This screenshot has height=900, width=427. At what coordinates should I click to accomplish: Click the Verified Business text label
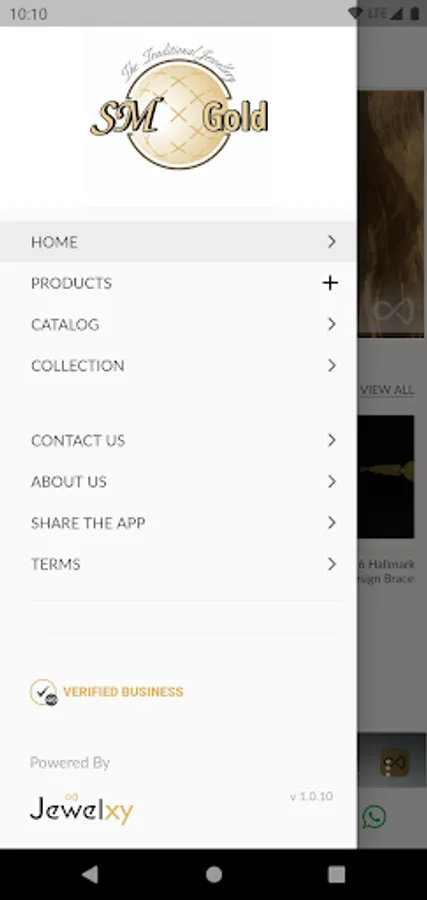pos(123,692)
